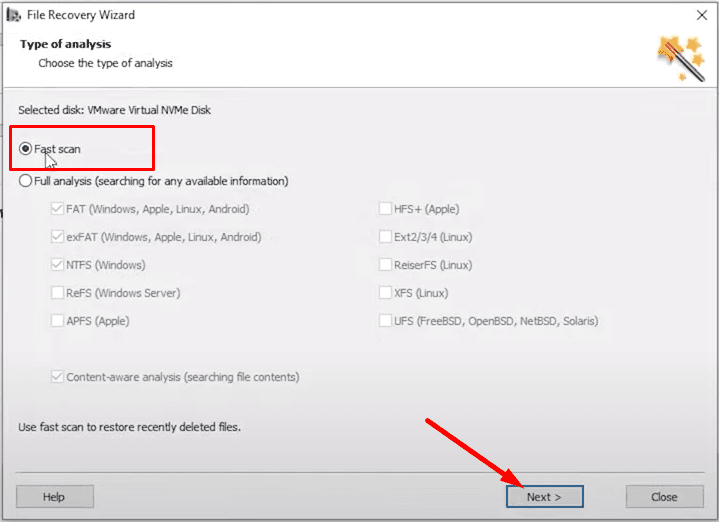Select the Fast scan radio button
Screen dimensions: 719x522
pyautogui.click(x=25, y=149)
